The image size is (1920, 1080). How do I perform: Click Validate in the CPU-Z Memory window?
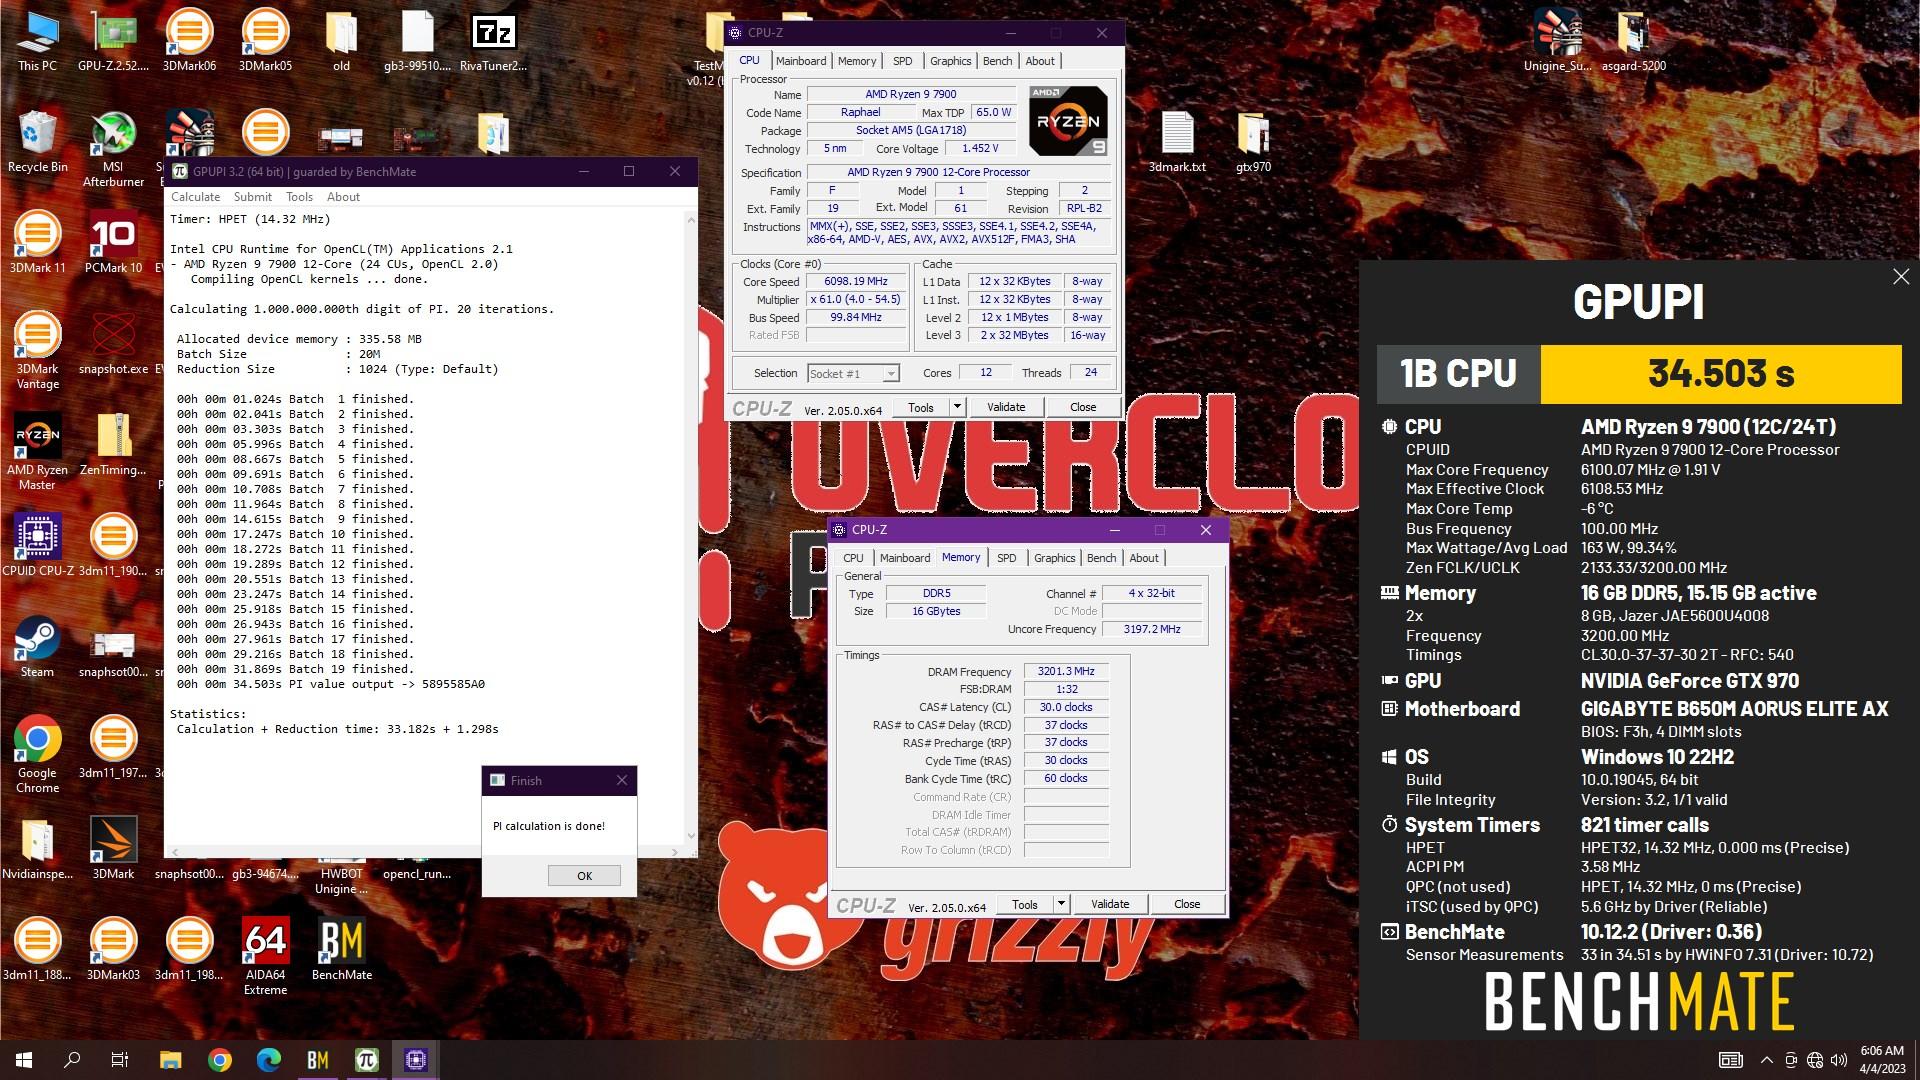(x=1109, y=904)
